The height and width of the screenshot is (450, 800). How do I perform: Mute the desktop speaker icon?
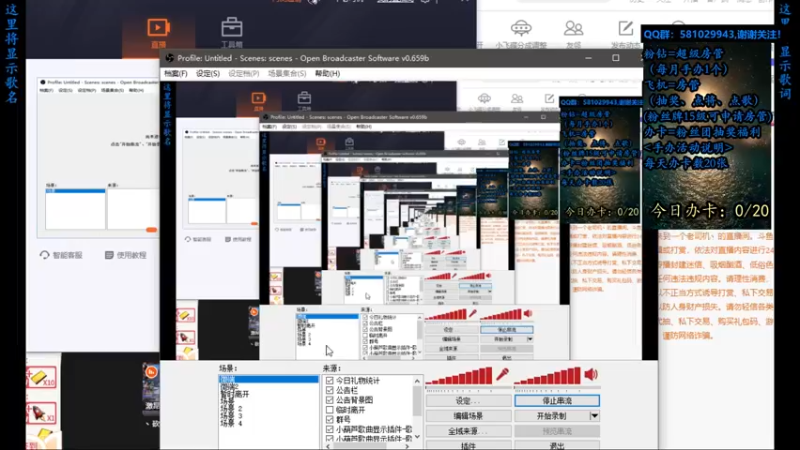(x=591, y=374)
